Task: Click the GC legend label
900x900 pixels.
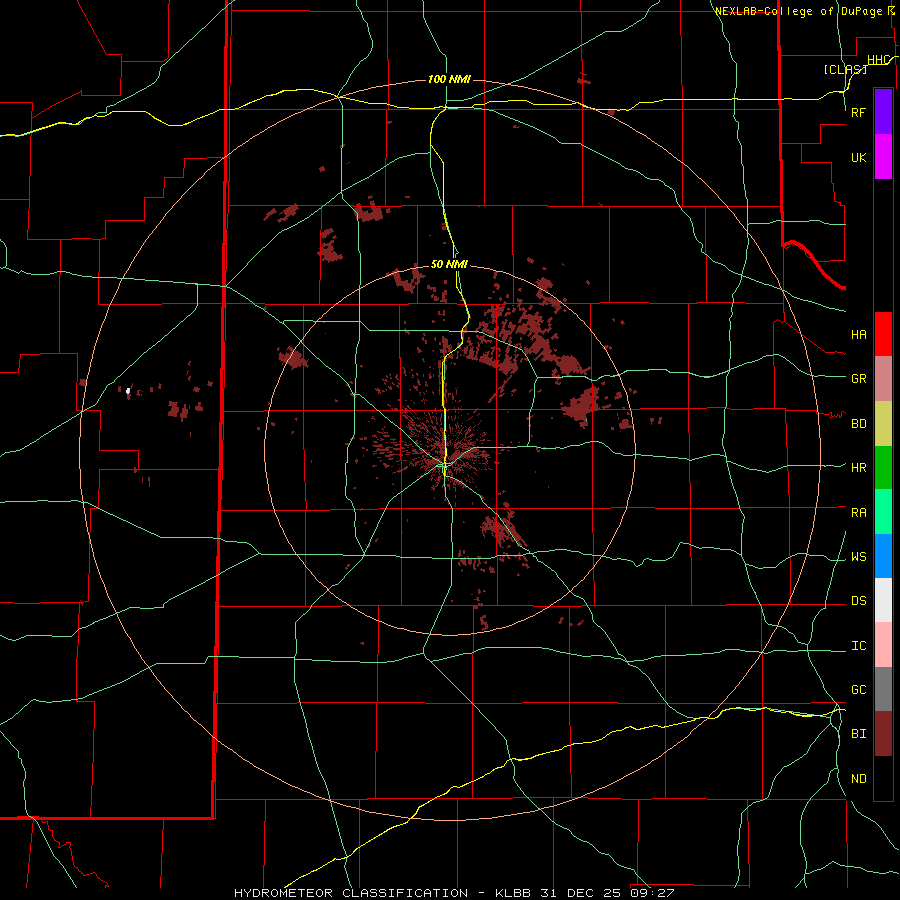Action: click(858, 690)
